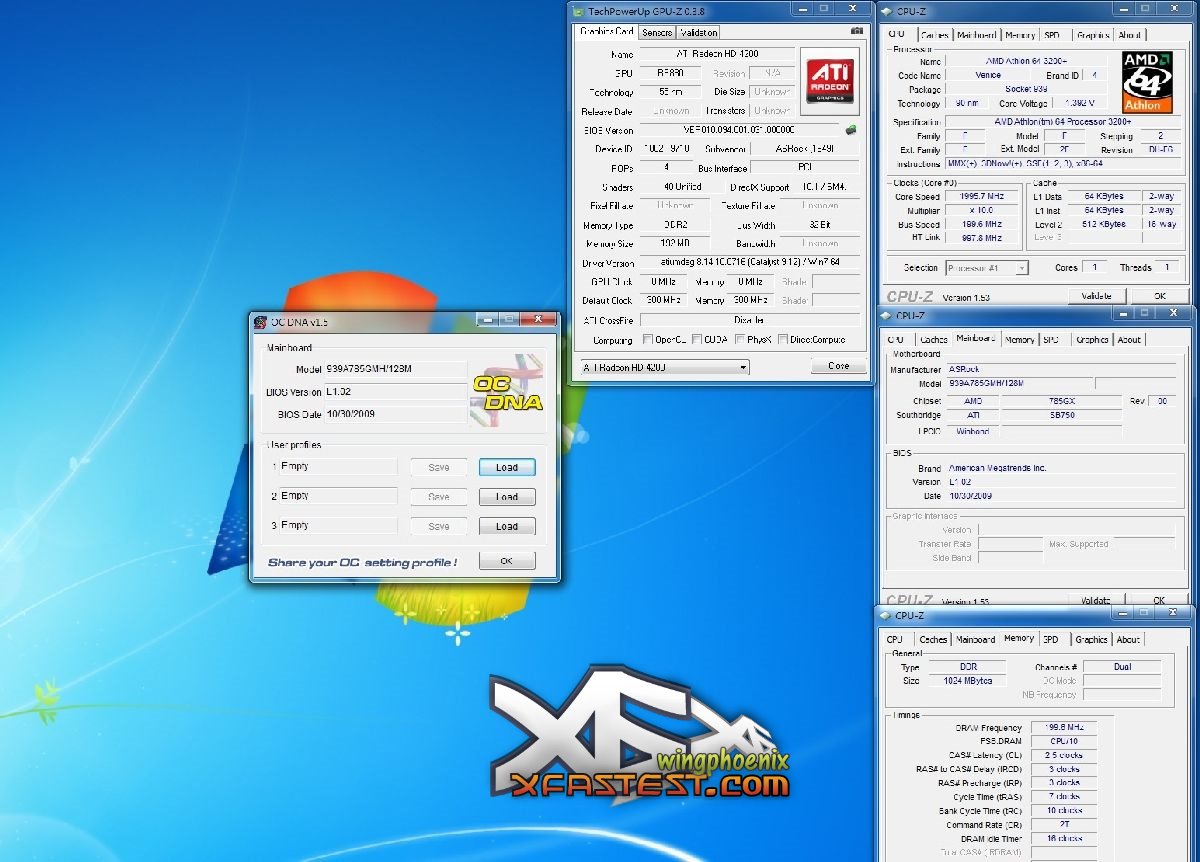This screenshot has height=862, width=1200.
Task: Click the ATI Radeon logo in GPU-Z
Action: (830, 81)
